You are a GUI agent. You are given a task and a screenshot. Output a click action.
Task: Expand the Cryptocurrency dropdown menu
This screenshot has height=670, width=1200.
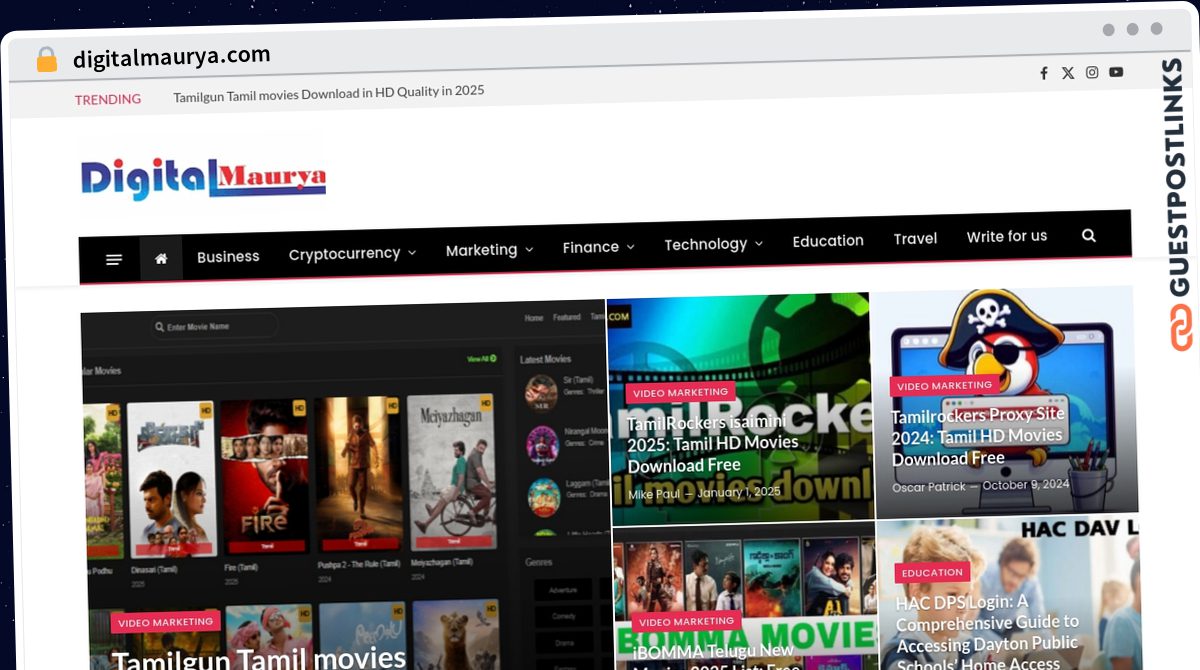pos(352,253)
